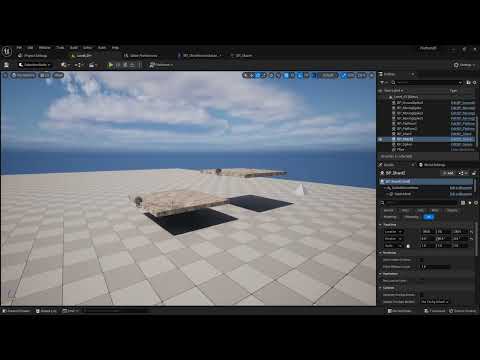Open the Outliner settings gear icon

(475, 82)
